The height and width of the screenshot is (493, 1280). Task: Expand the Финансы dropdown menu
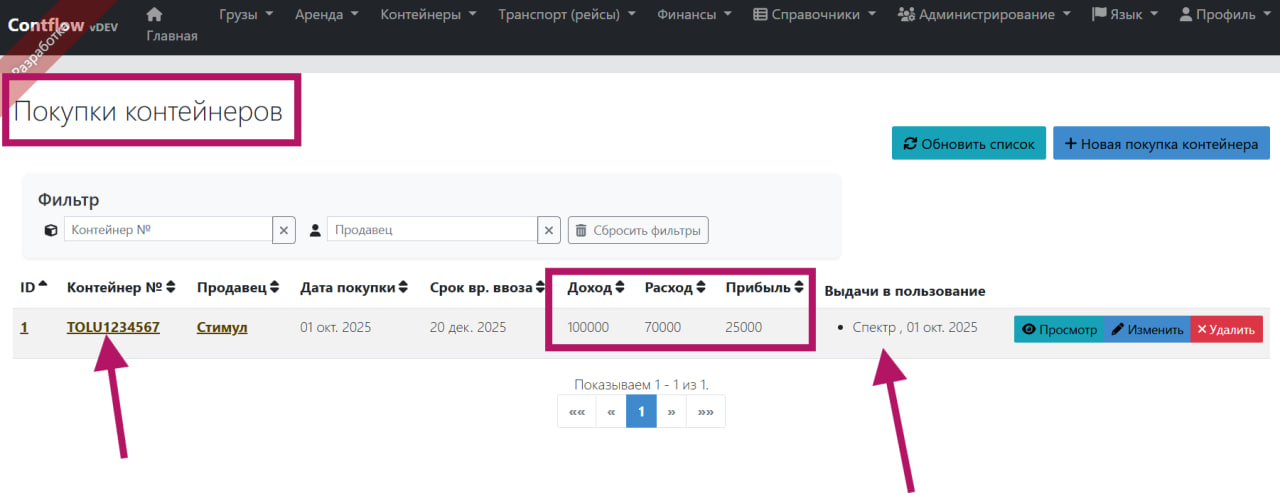tap(694, 15)
